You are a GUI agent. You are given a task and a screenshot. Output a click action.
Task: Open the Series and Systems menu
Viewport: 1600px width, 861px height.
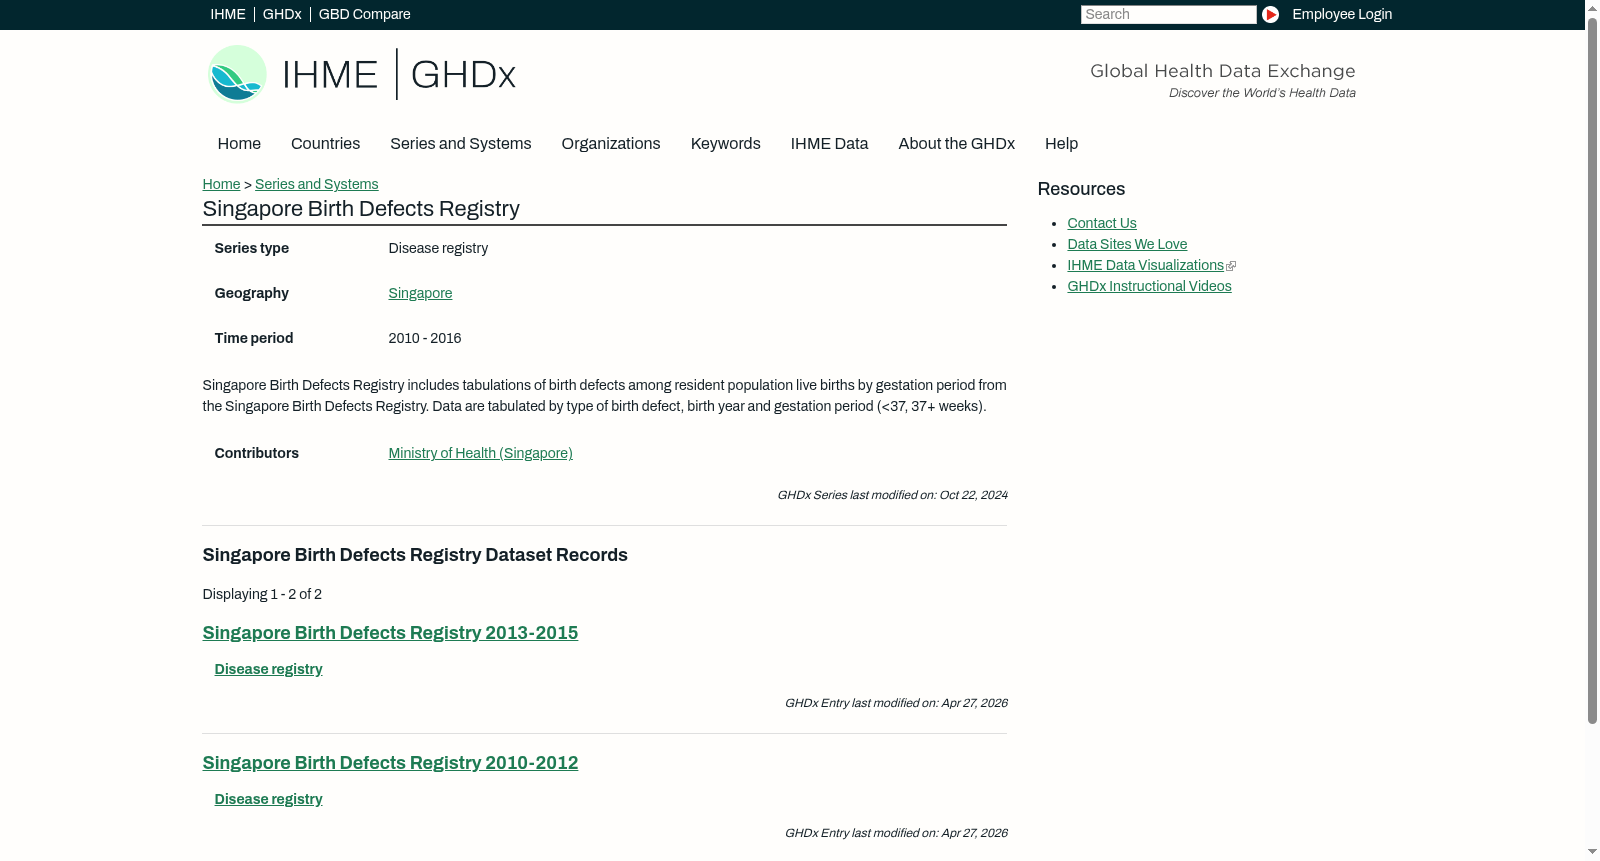tap(460, 144)
